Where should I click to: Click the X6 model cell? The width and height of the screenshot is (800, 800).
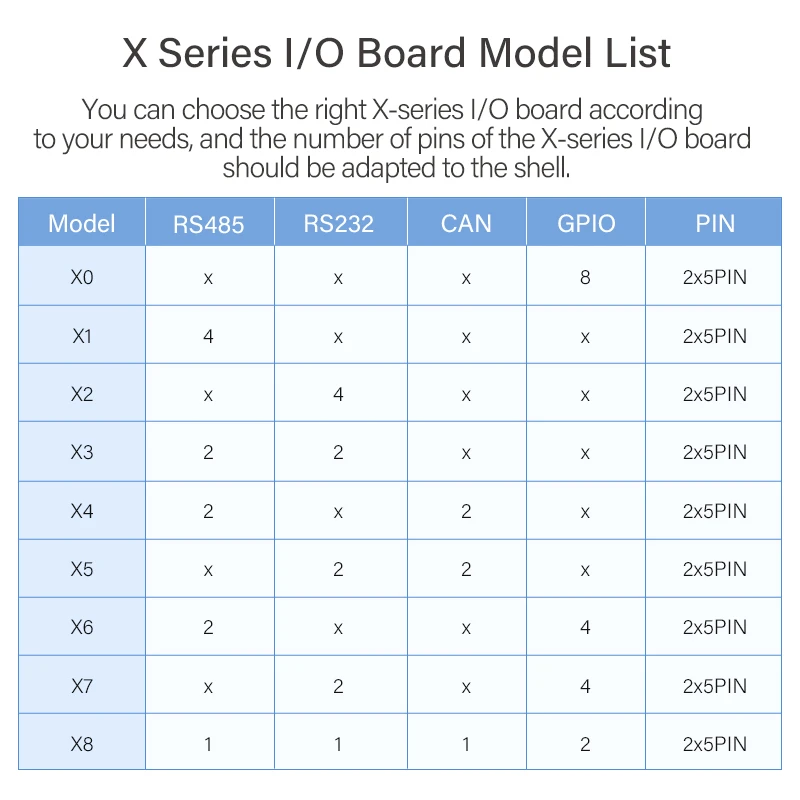pyautogui.click(x=82, y=627)
